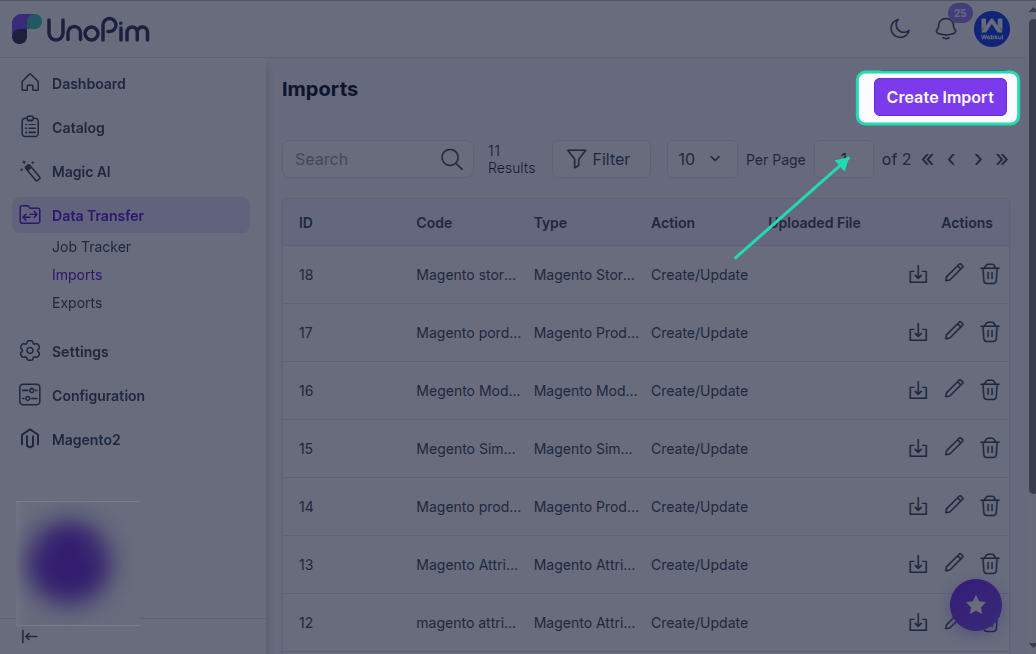1036x654 pixels.
Task: Download import file for ID 14
Action: click(x=918, y=507)
